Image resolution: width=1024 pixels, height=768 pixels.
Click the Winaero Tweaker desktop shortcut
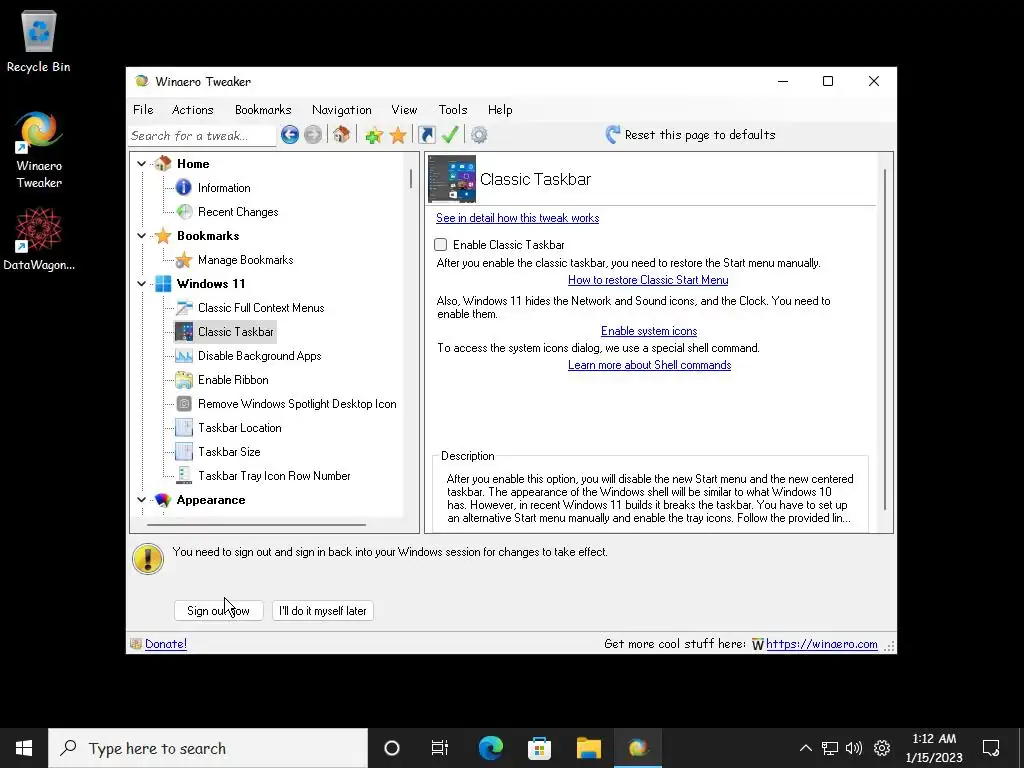click(39, 150)
